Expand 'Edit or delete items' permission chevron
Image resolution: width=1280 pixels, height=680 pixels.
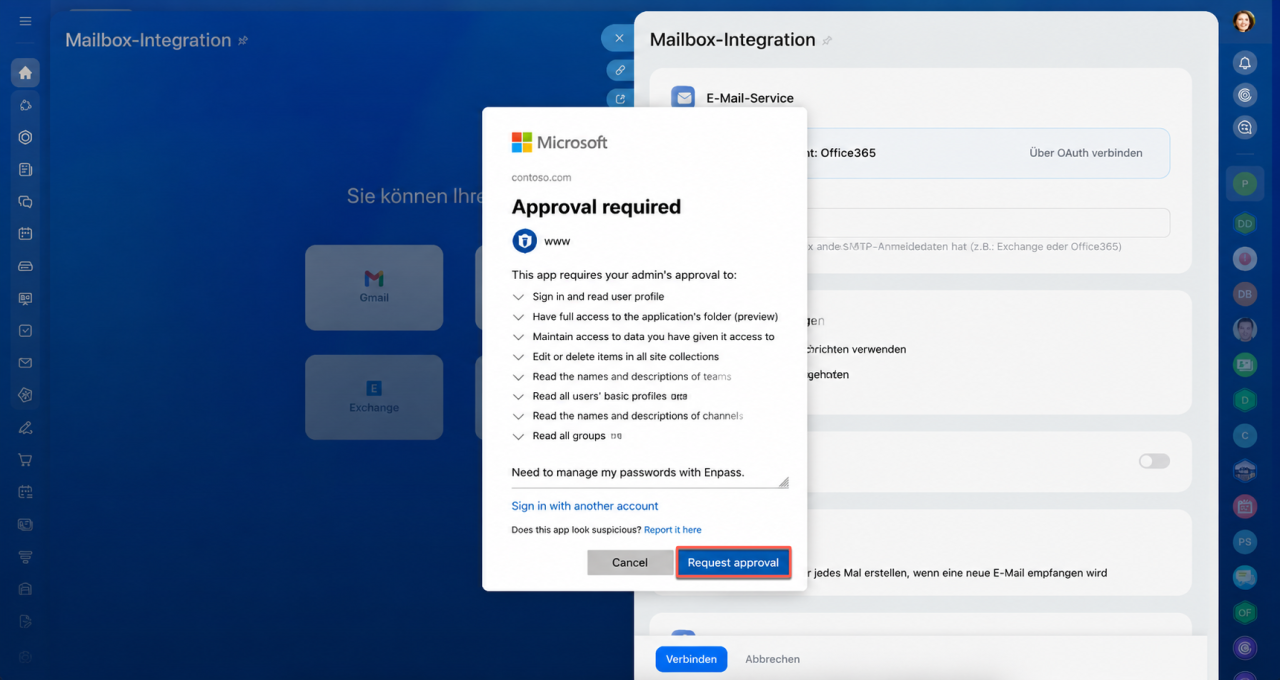(518, 357)
